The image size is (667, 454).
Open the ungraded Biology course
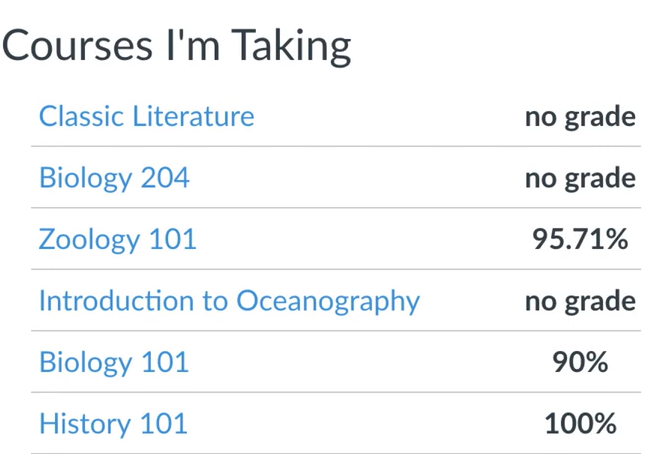(114, 178)
